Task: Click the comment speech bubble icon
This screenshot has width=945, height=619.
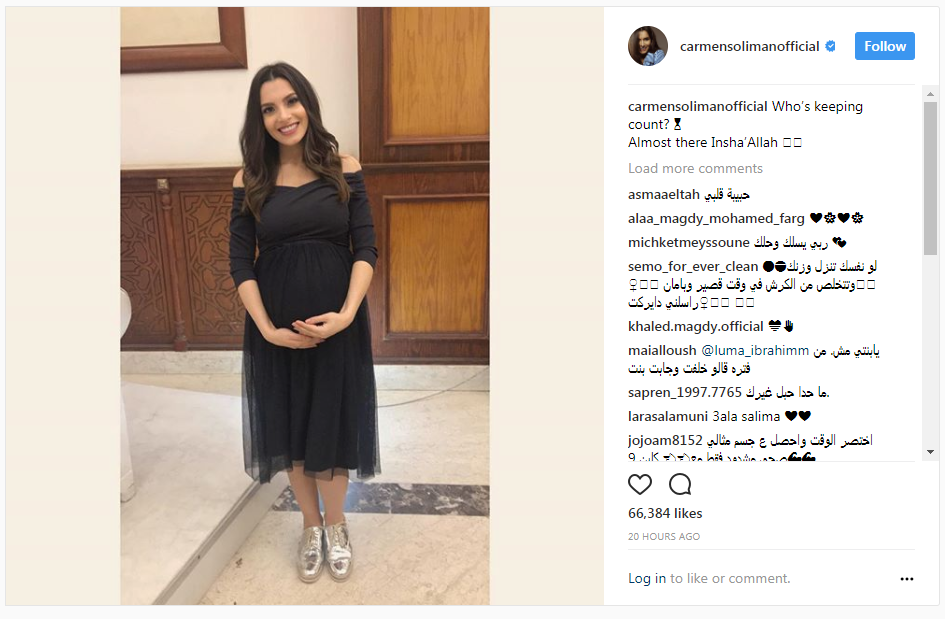Action: pyautogui.click(x=680, y=484)
